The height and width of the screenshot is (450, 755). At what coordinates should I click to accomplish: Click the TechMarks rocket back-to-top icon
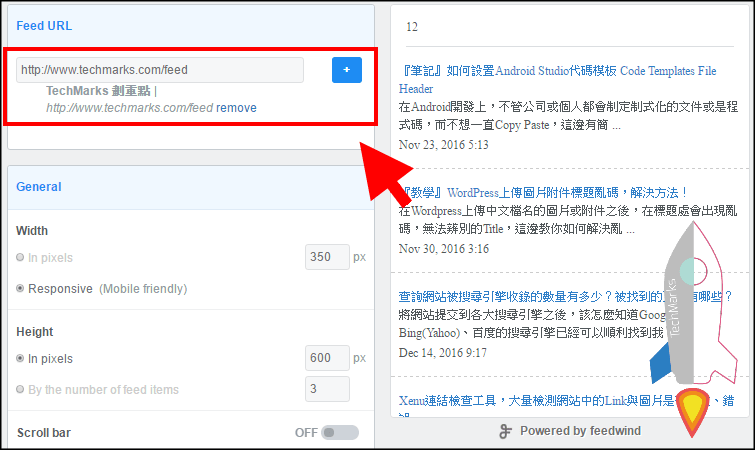click(x=694, y=328)
